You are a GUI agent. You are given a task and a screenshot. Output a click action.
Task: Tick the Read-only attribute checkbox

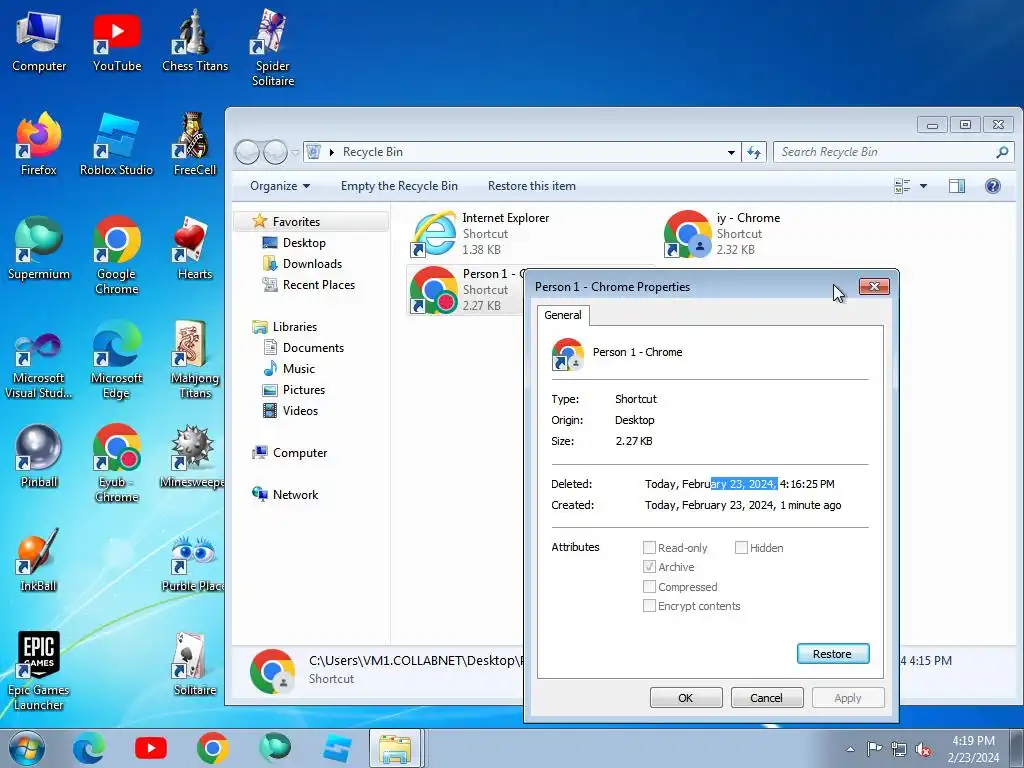649,548
